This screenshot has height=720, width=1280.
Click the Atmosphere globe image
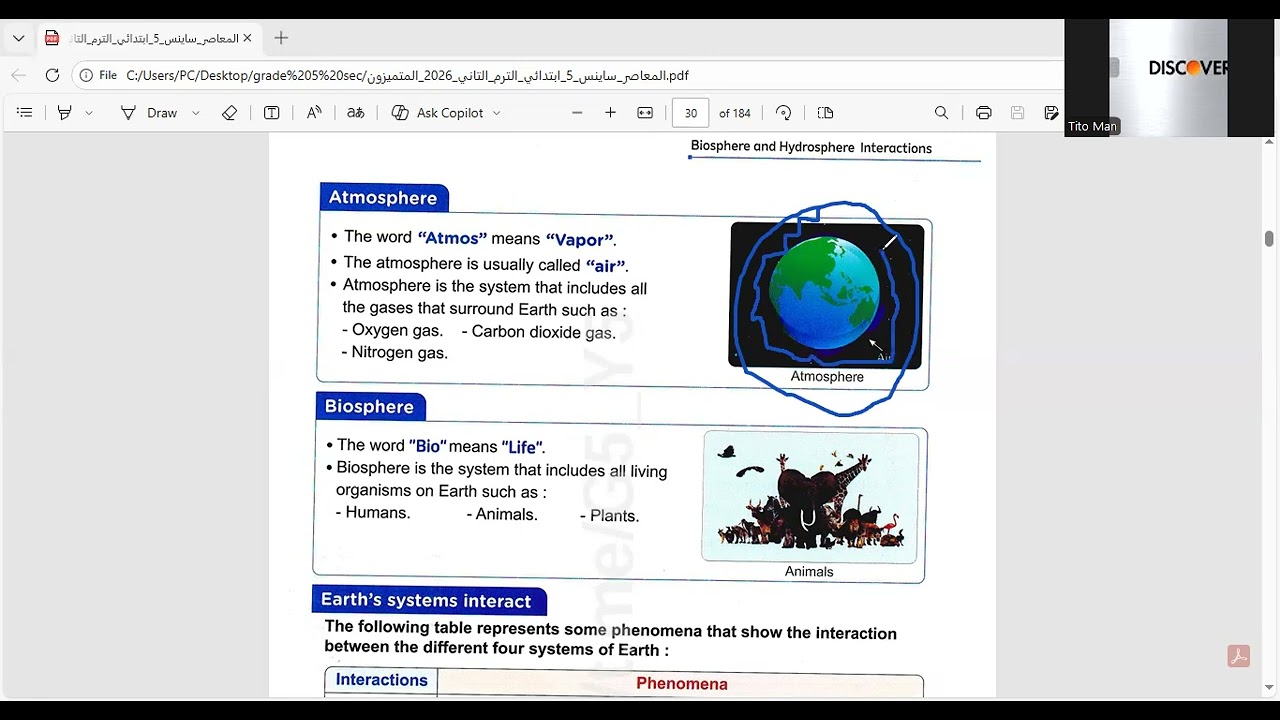click(x=826, y=296)
